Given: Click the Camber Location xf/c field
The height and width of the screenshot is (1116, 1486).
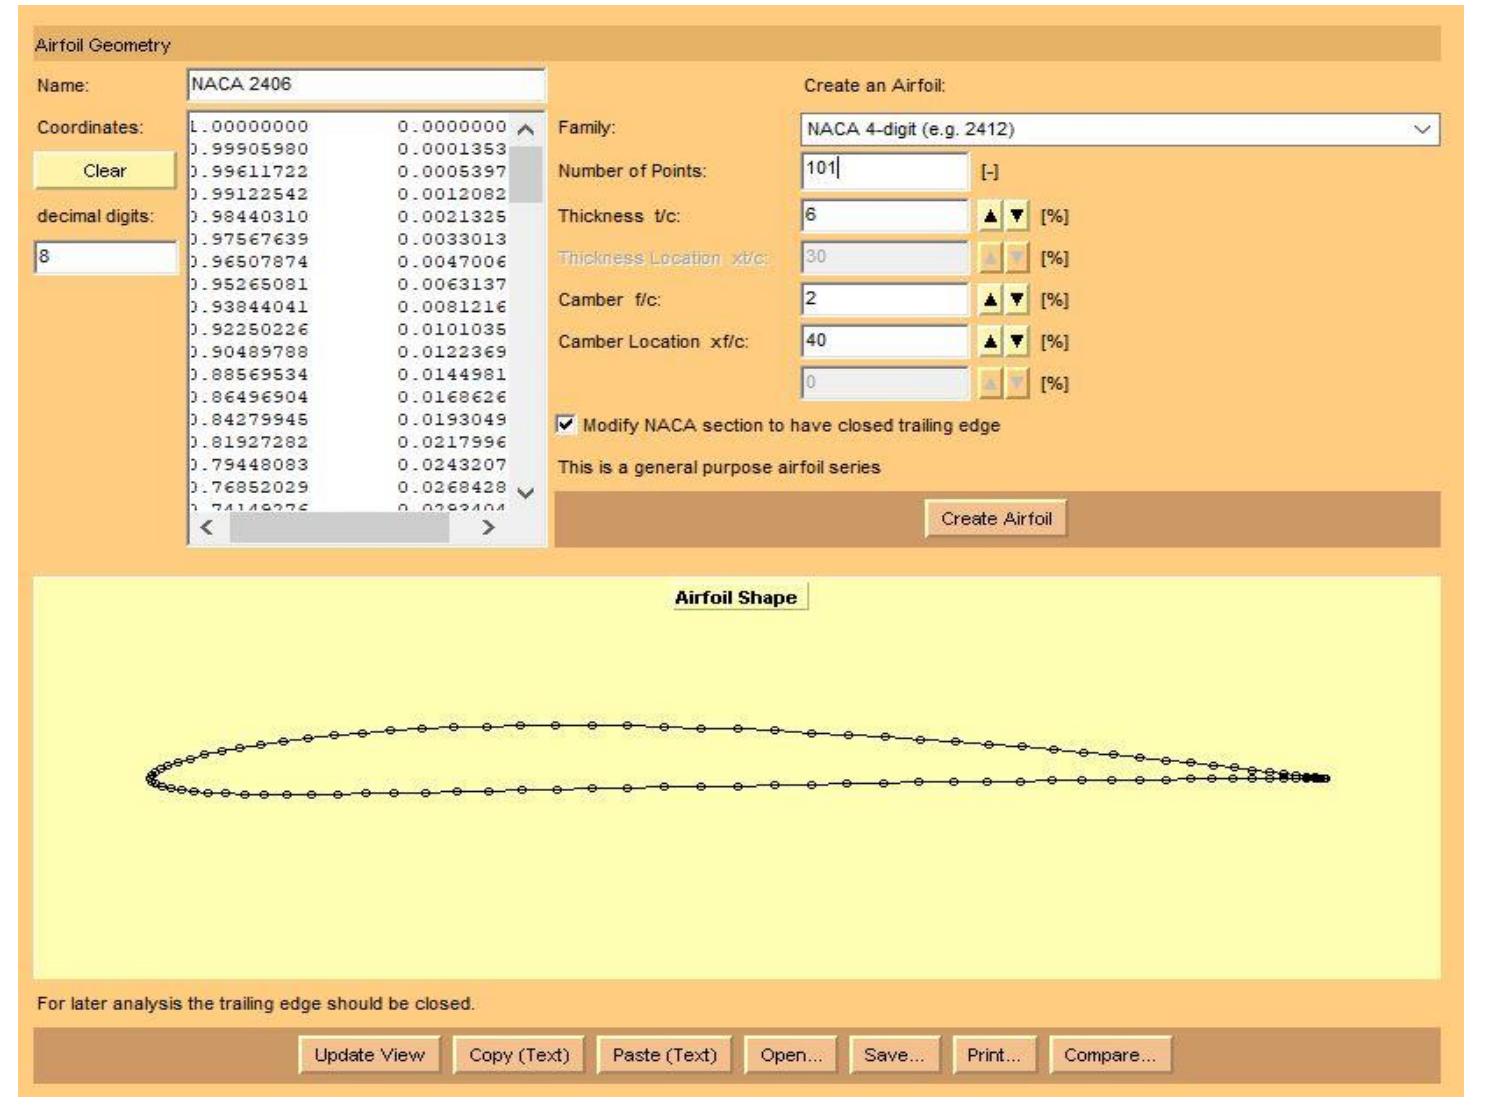Looking at the screenshot, I should pos(885,341).
